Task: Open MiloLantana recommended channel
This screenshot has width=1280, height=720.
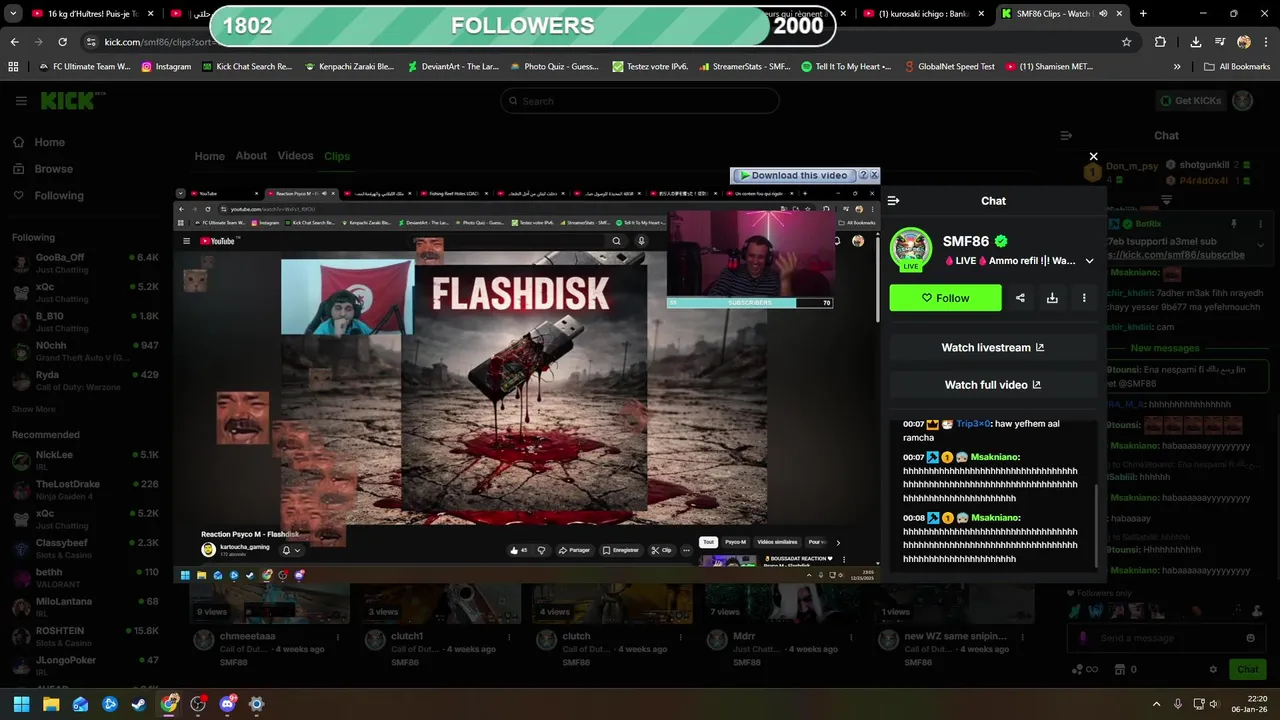Action: click(85, 607)
